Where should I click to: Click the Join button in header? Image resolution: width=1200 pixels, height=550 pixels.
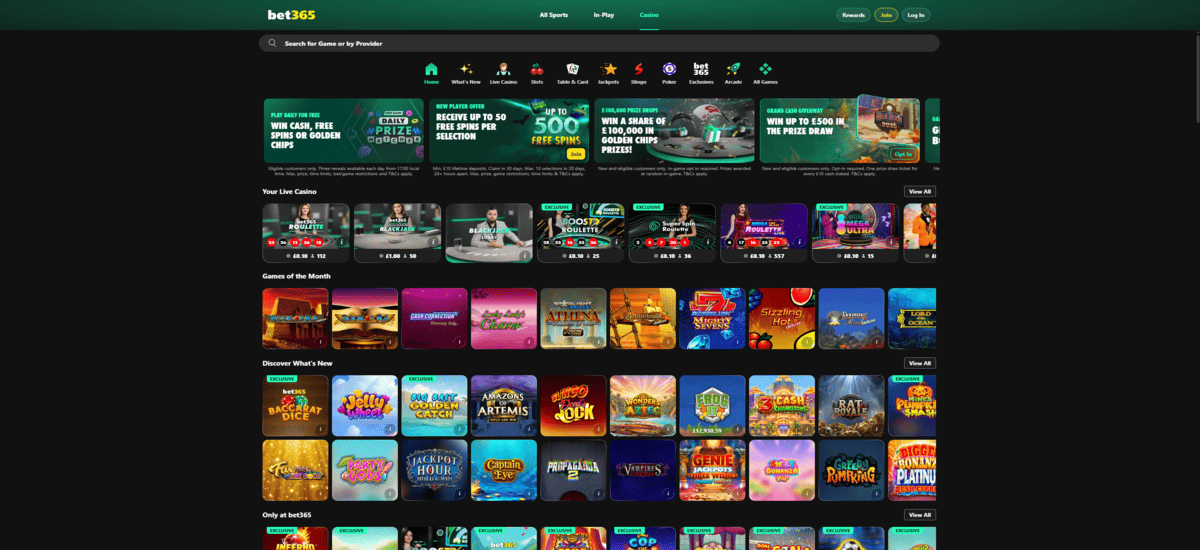coord(885,15)
